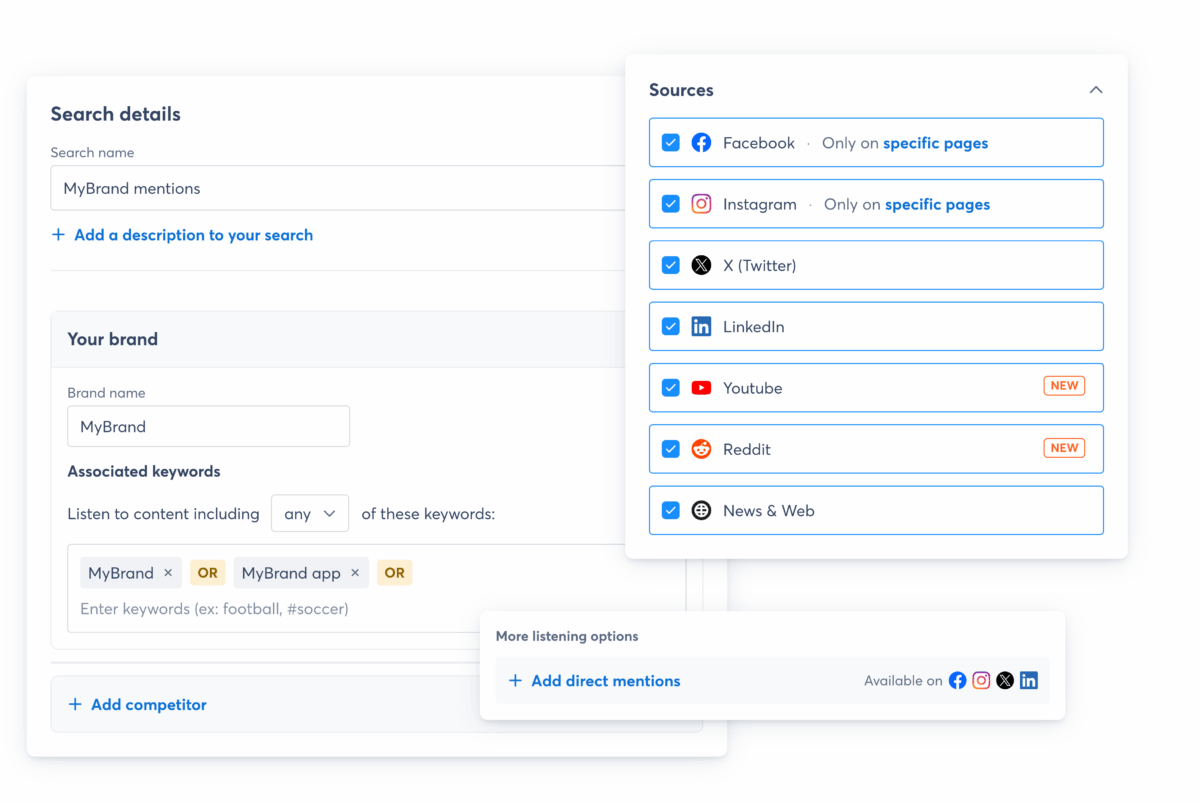The width and height of the screenshot is (1200, 802).
Task: Click Add a description to your search
Action: click(193, 235)
